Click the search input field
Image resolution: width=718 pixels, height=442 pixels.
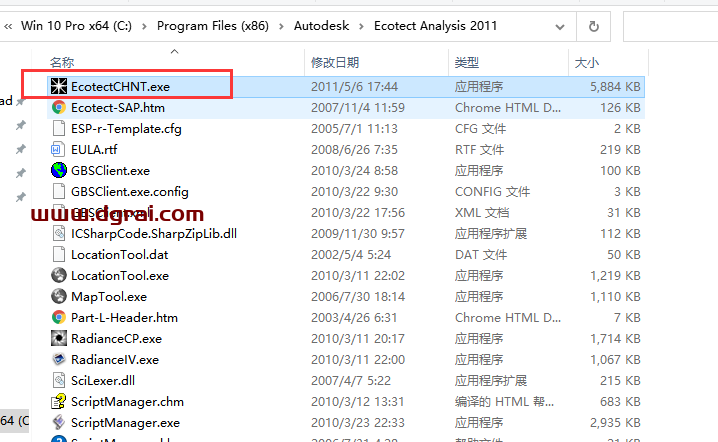coord(671,27)
